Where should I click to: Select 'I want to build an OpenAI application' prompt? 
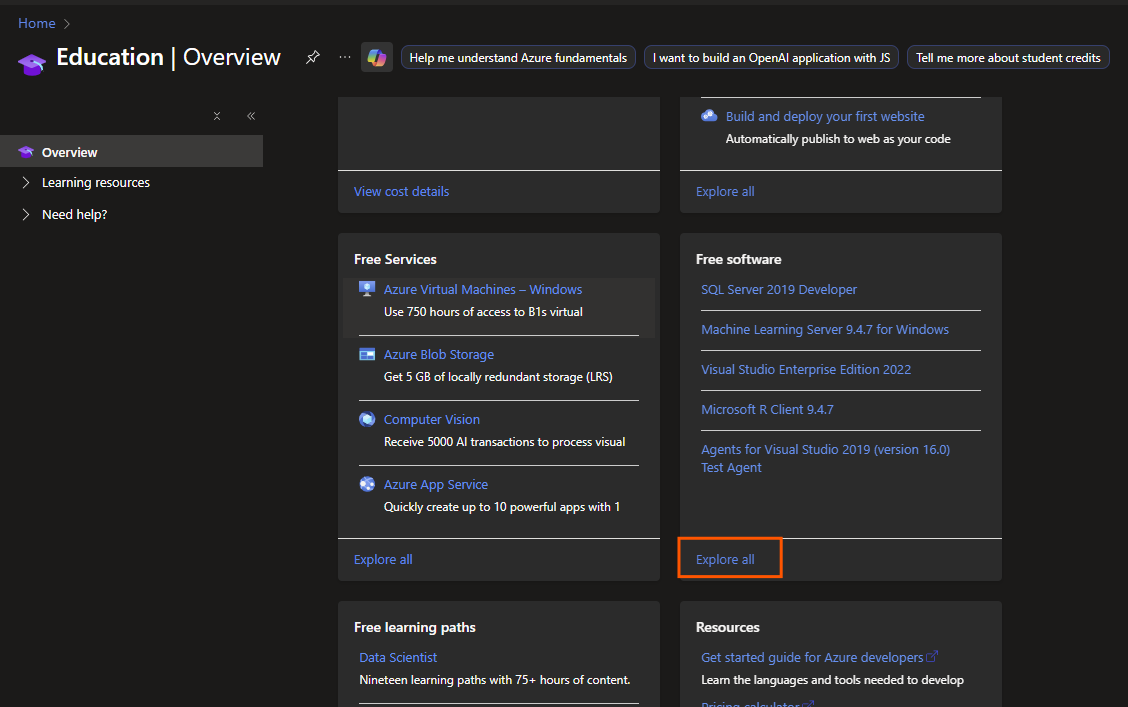pyautogui.click(x=771, y=58)
